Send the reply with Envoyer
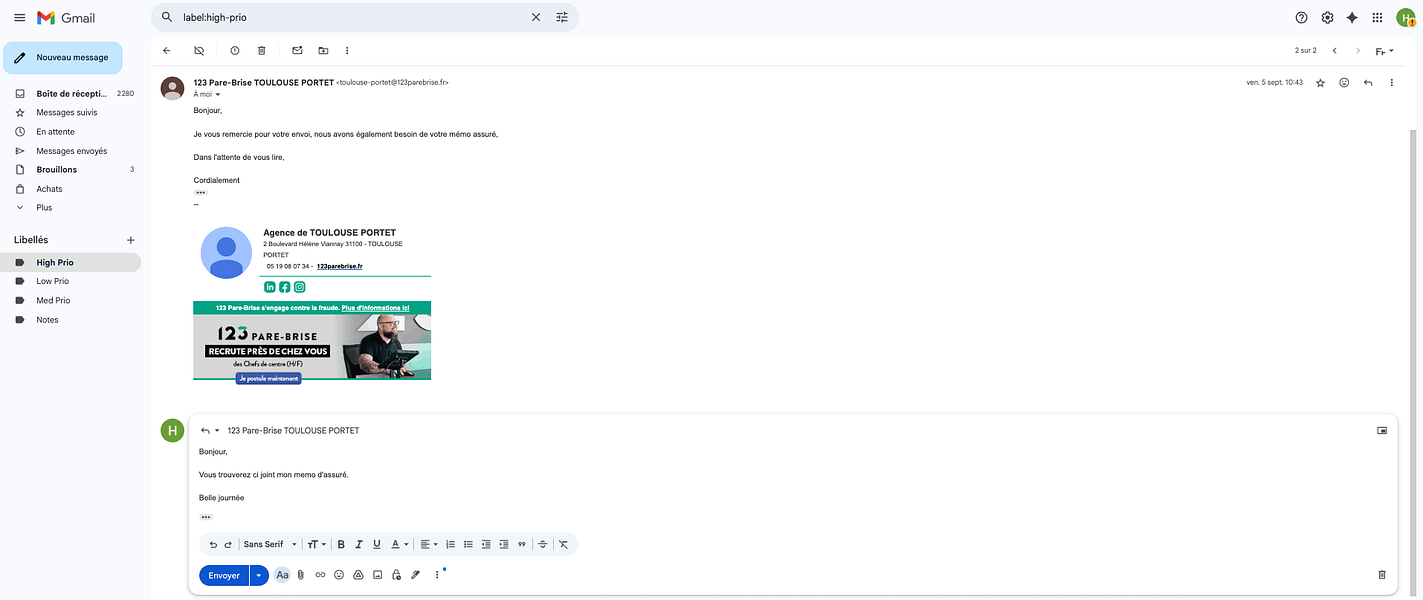The height and width of the screenshot is (600, 1423). 224,575
